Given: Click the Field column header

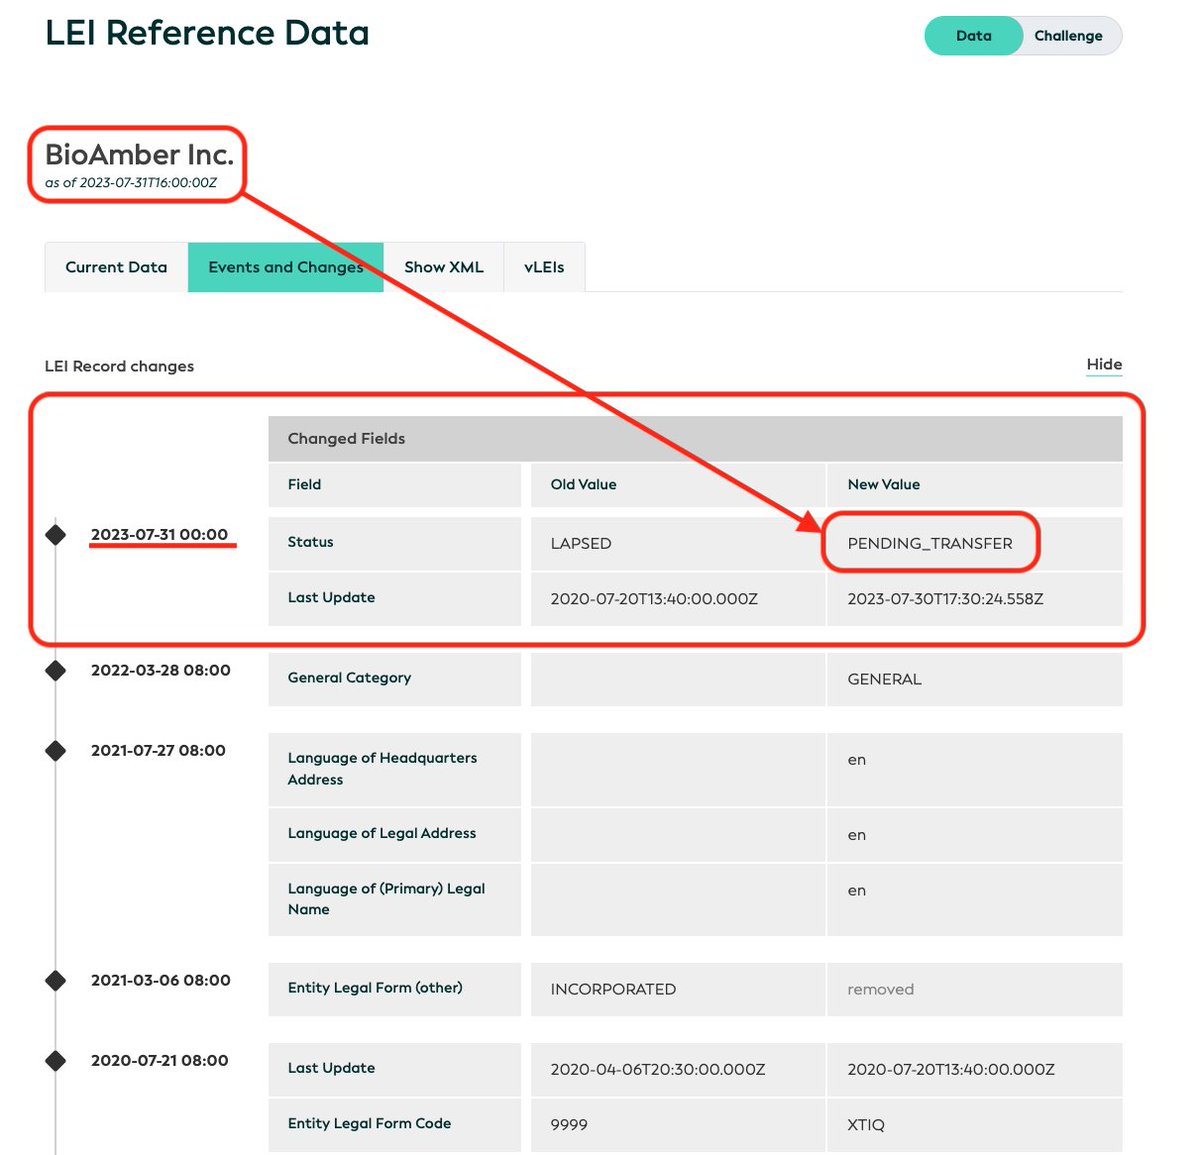Looking at the screenshot, I should [394, 484].
